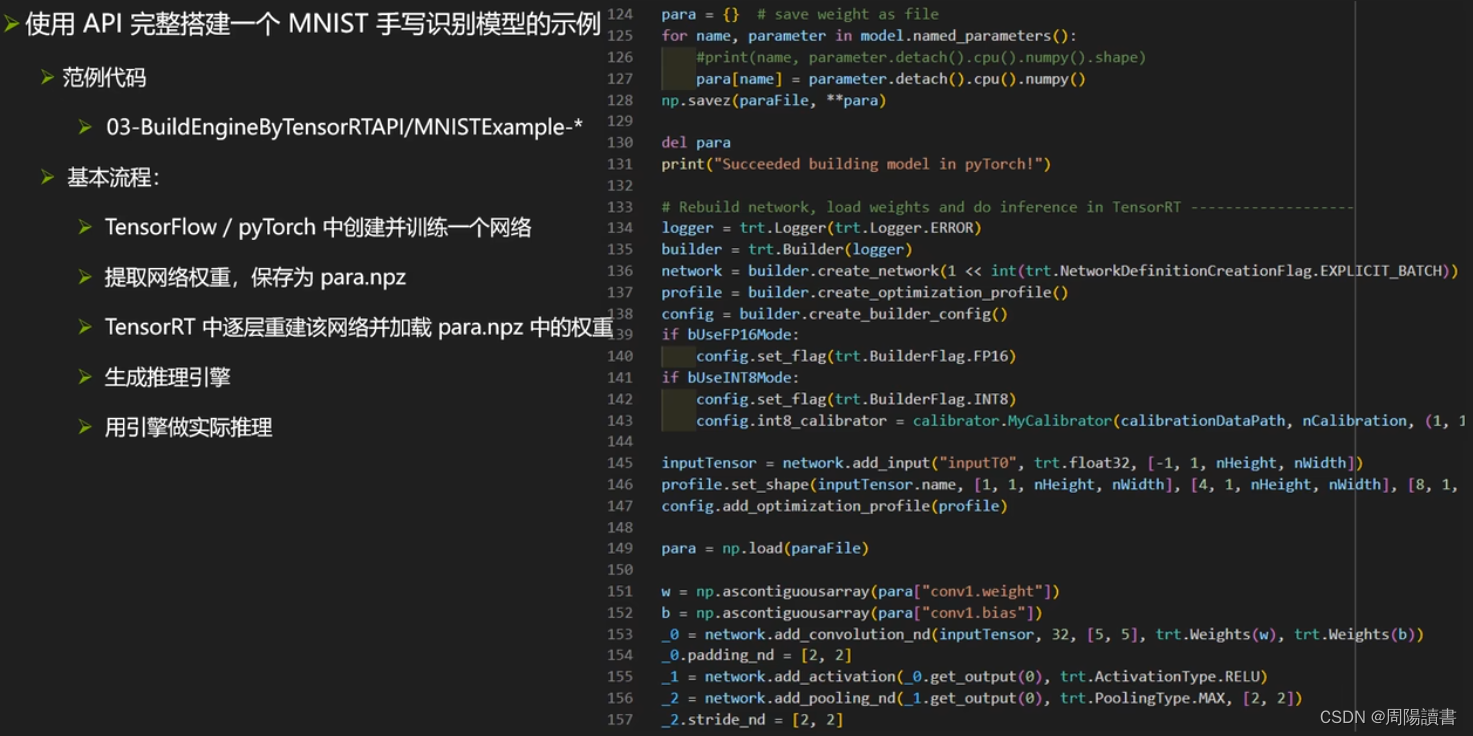Click line number 157 in the gutter
Image resolution: width=1473 pixels, height=736 pixels.
point(620,719)
